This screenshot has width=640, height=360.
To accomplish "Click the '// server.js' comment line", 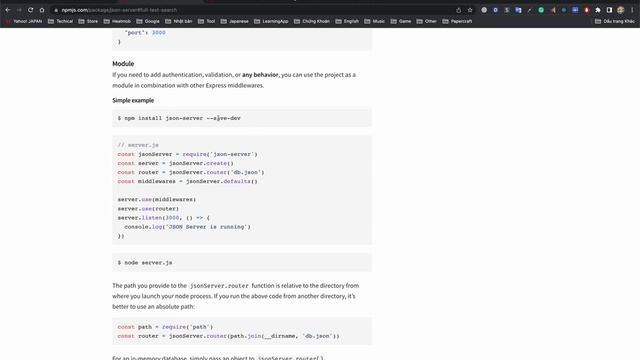I will pyautogui.click(x=138, y=145).
